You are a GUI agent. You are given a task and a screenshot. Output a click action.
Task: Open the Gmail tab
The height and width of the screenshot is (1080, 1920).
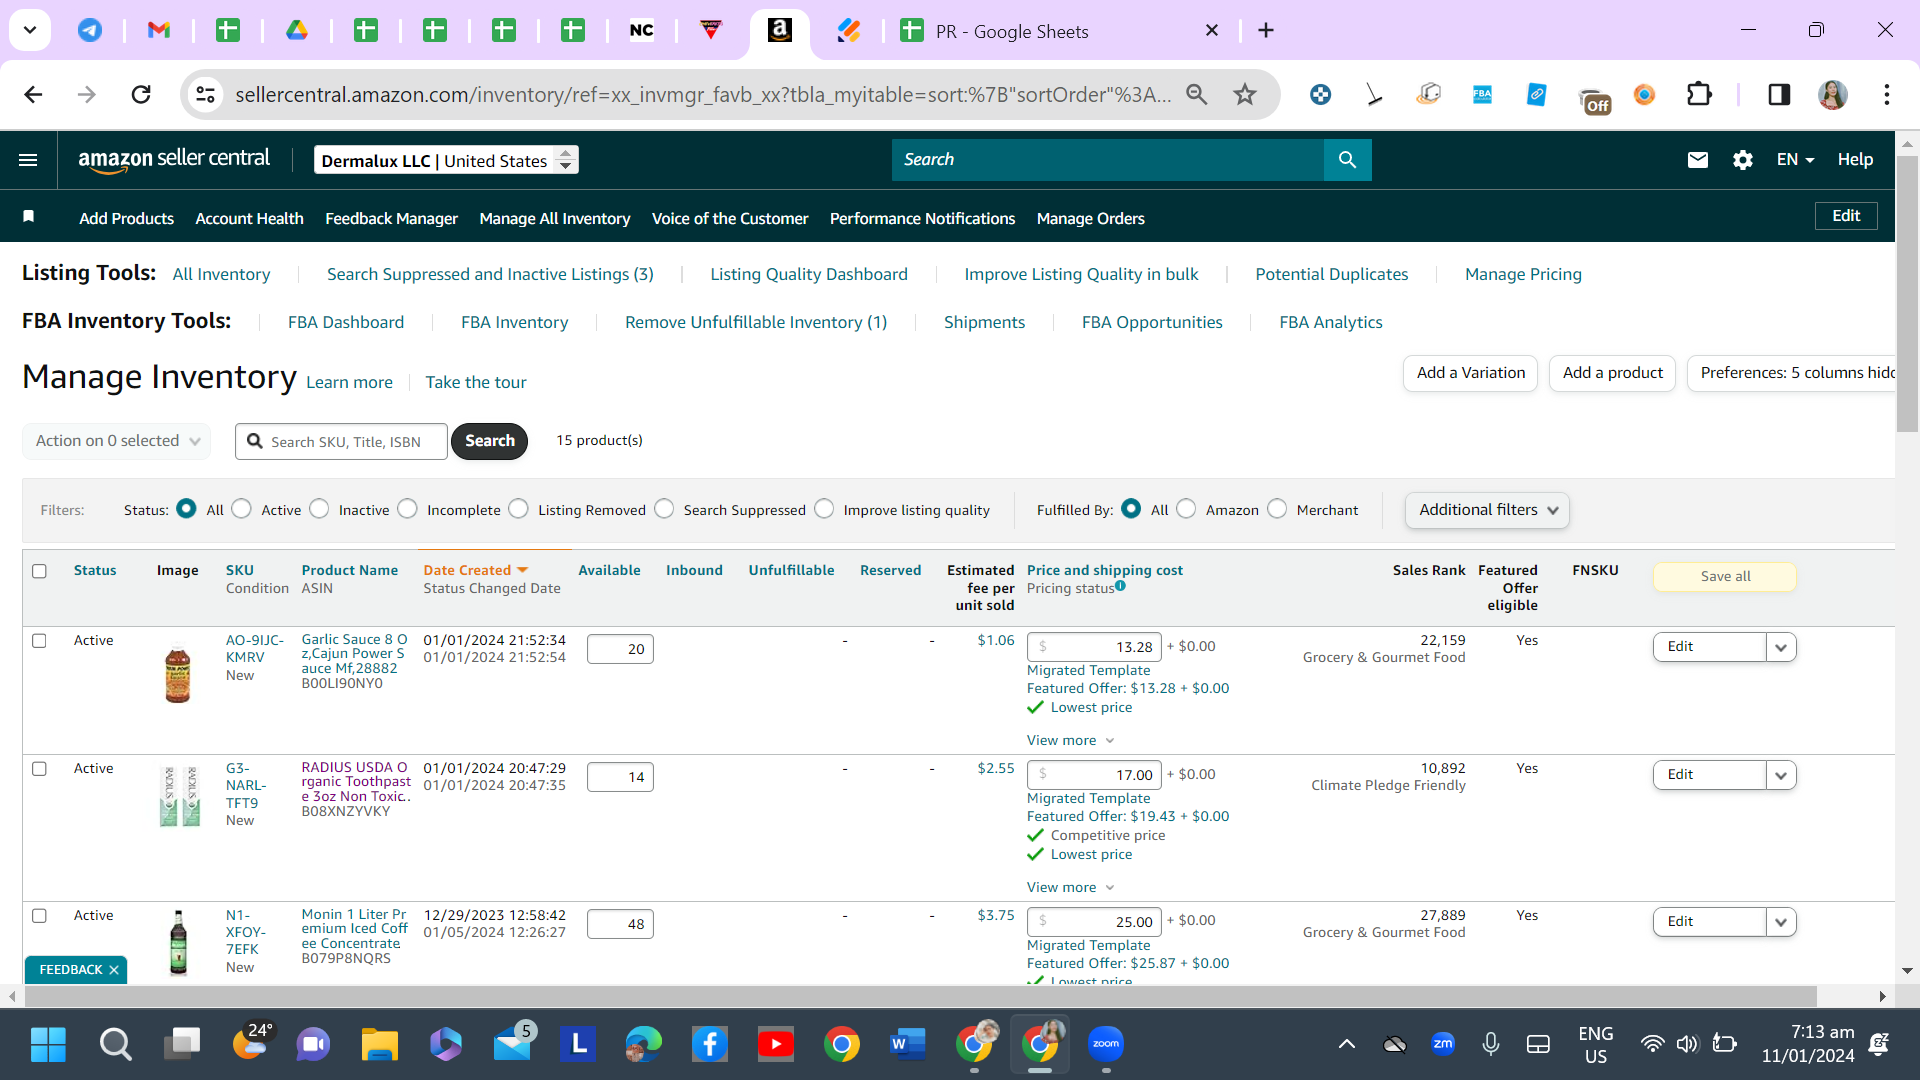tap(159, 30)
